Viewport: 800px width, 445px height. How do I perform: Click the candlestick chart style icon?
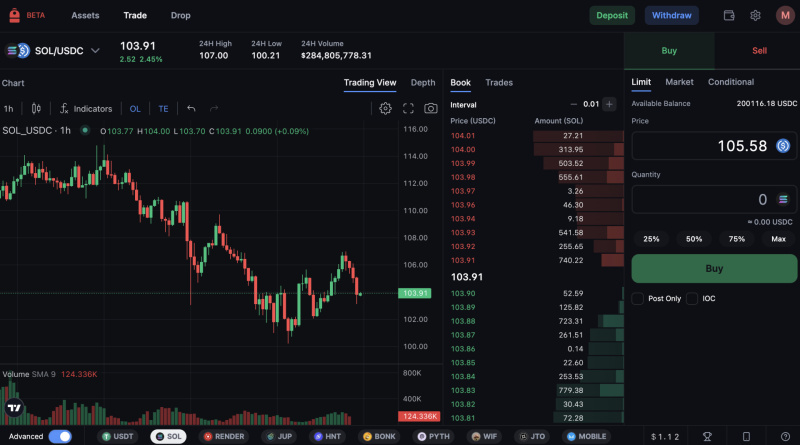click(x=36, y=108)
